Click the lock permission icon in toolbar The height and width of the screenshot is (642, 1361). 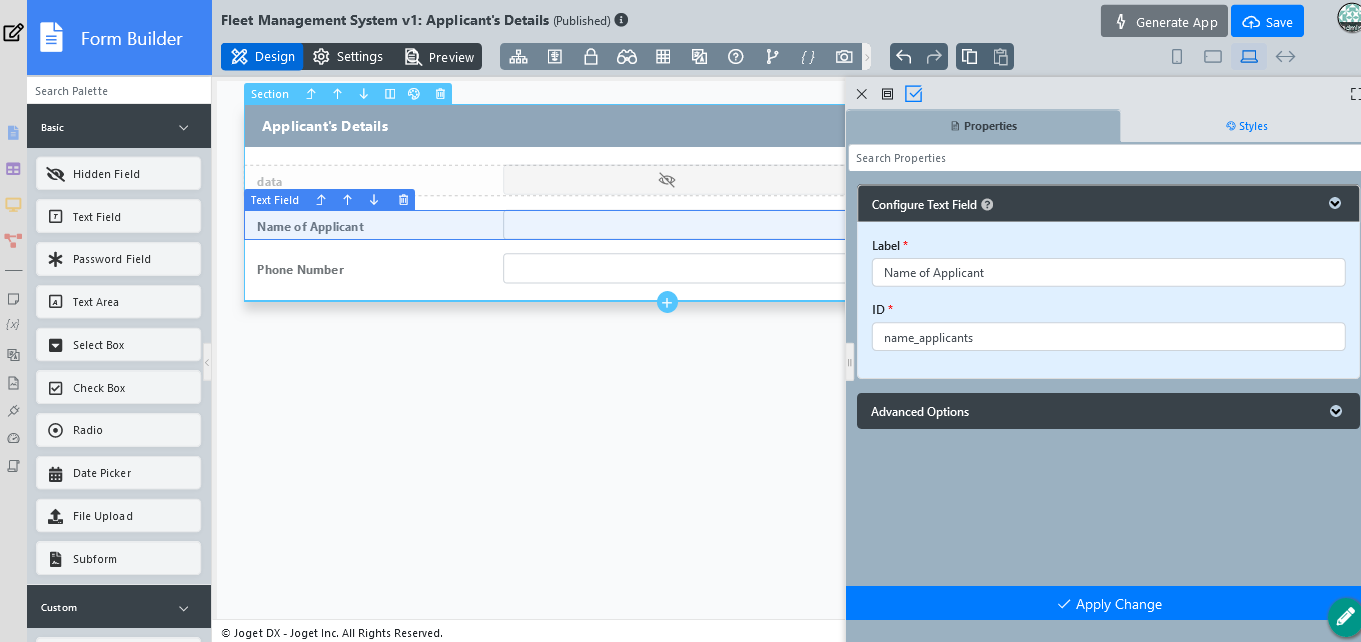(591, 57)
